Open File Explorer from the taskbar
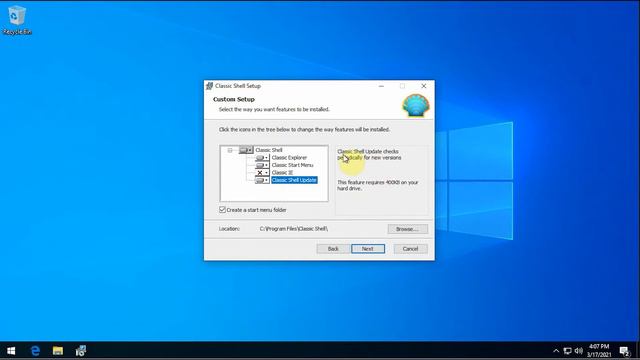 click(x=58, y=351)
